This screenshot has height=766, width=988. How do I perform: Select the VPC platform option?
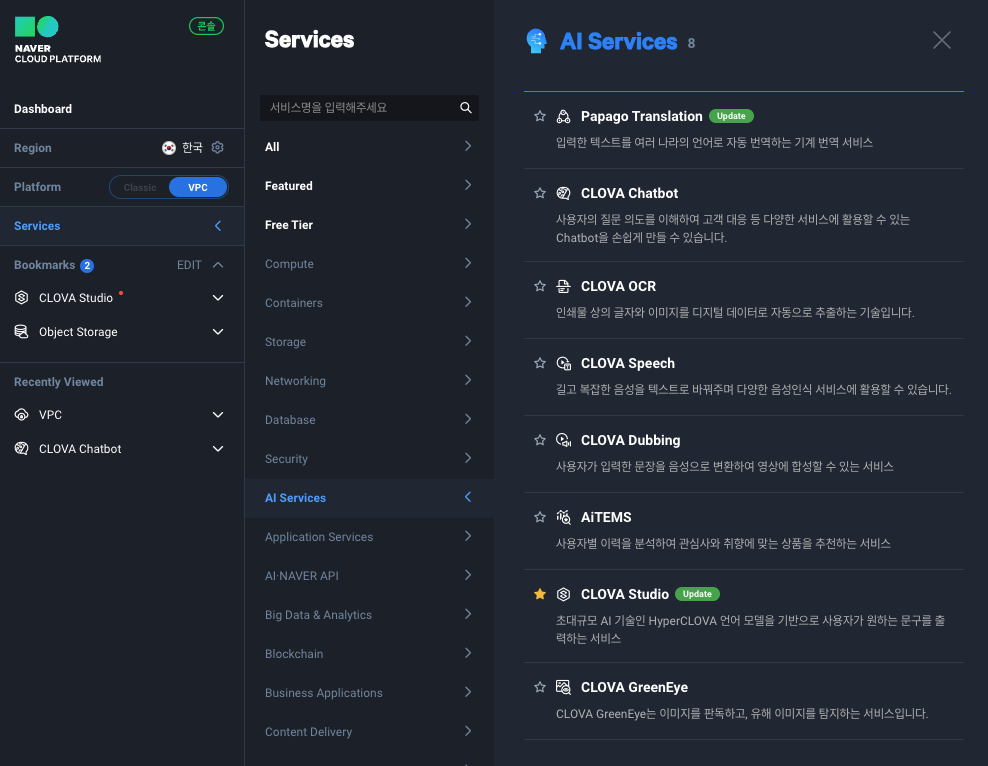click(x=197, y=188)
